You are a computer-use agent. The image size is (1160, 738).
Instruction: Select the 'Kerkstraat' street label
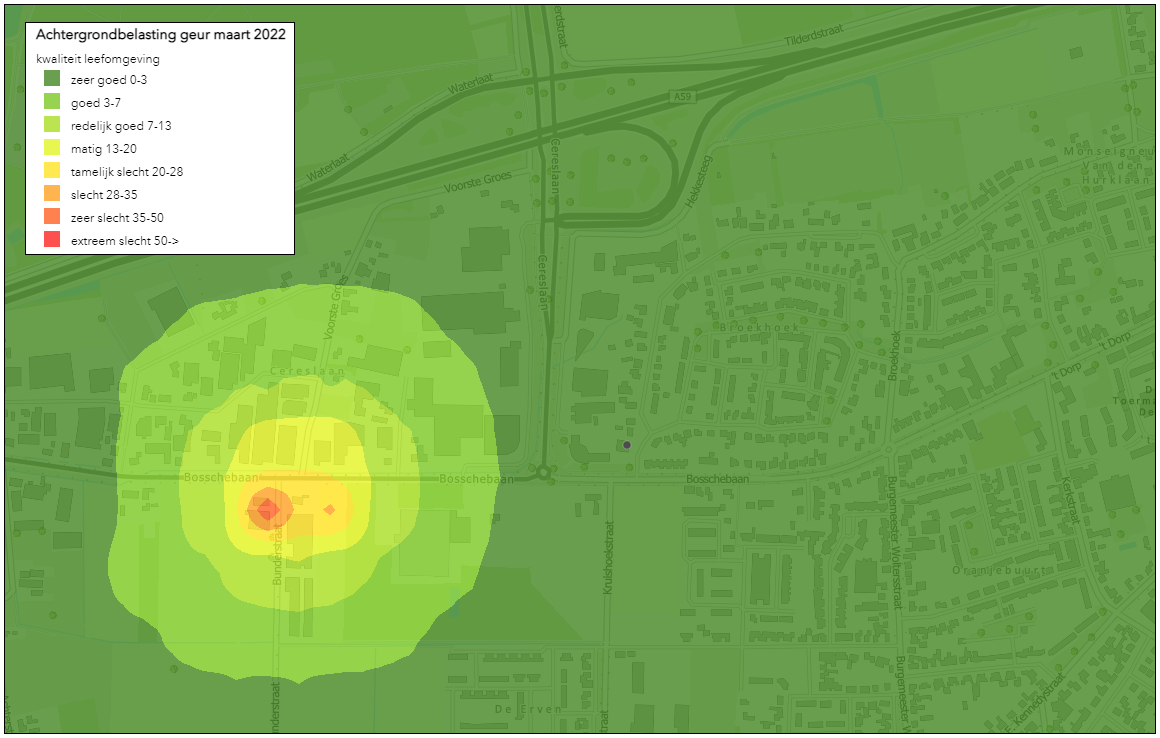pyautogui.click(x=1069, y=500)
